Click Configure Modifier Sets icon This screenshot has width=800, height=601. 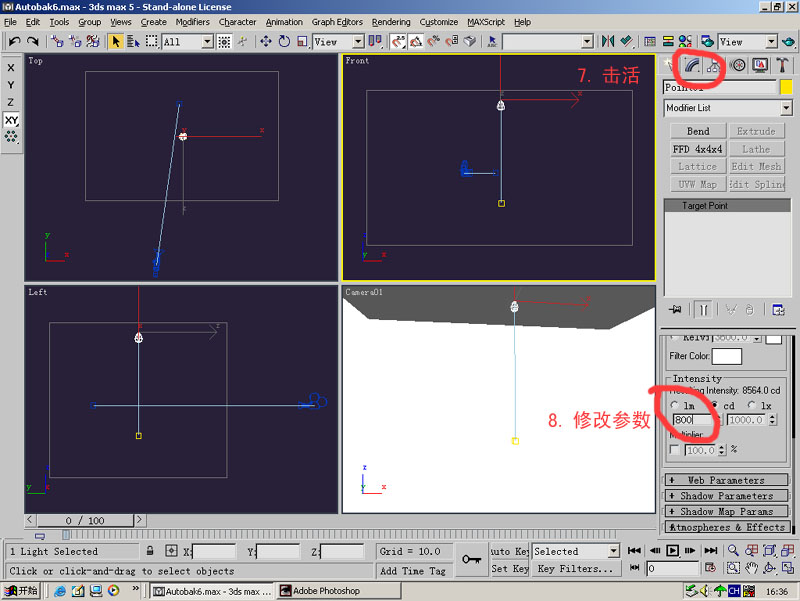point(778,310)
